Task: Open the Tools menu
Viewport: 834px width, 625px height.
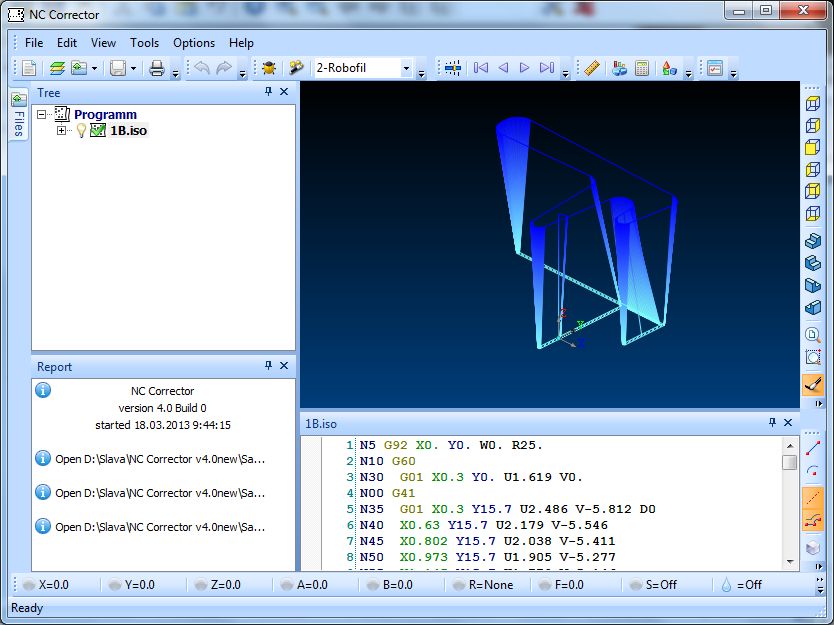Action: [x=145, y=43]
